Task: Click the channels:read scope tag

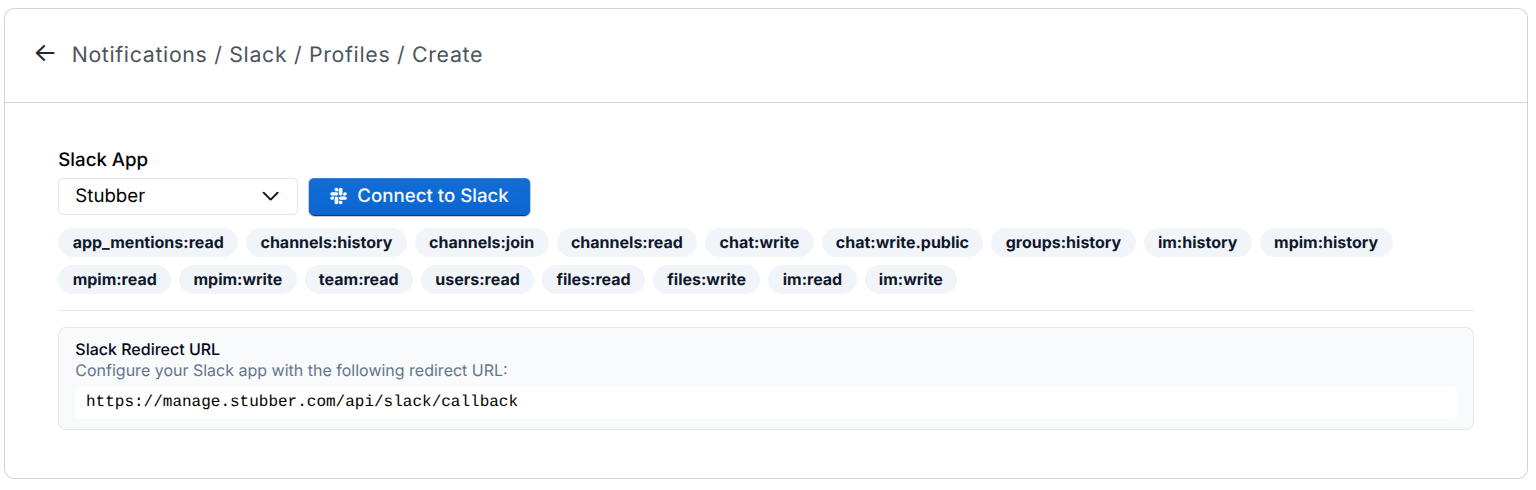Action: [626, 243]
